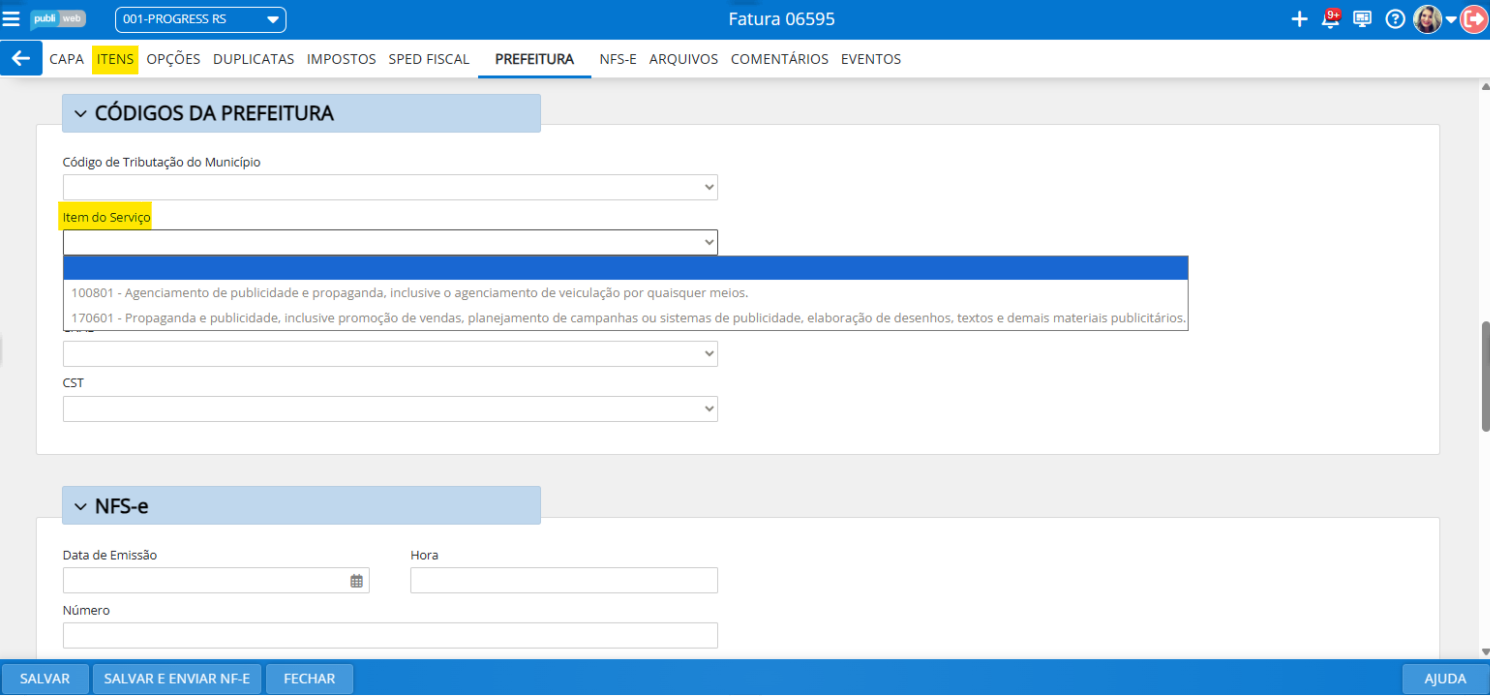Viewport: 1490px width, 696px height.
Task: Collapse the CÓDIGOS DA PREFEITURA section
Action: point(81,114)
